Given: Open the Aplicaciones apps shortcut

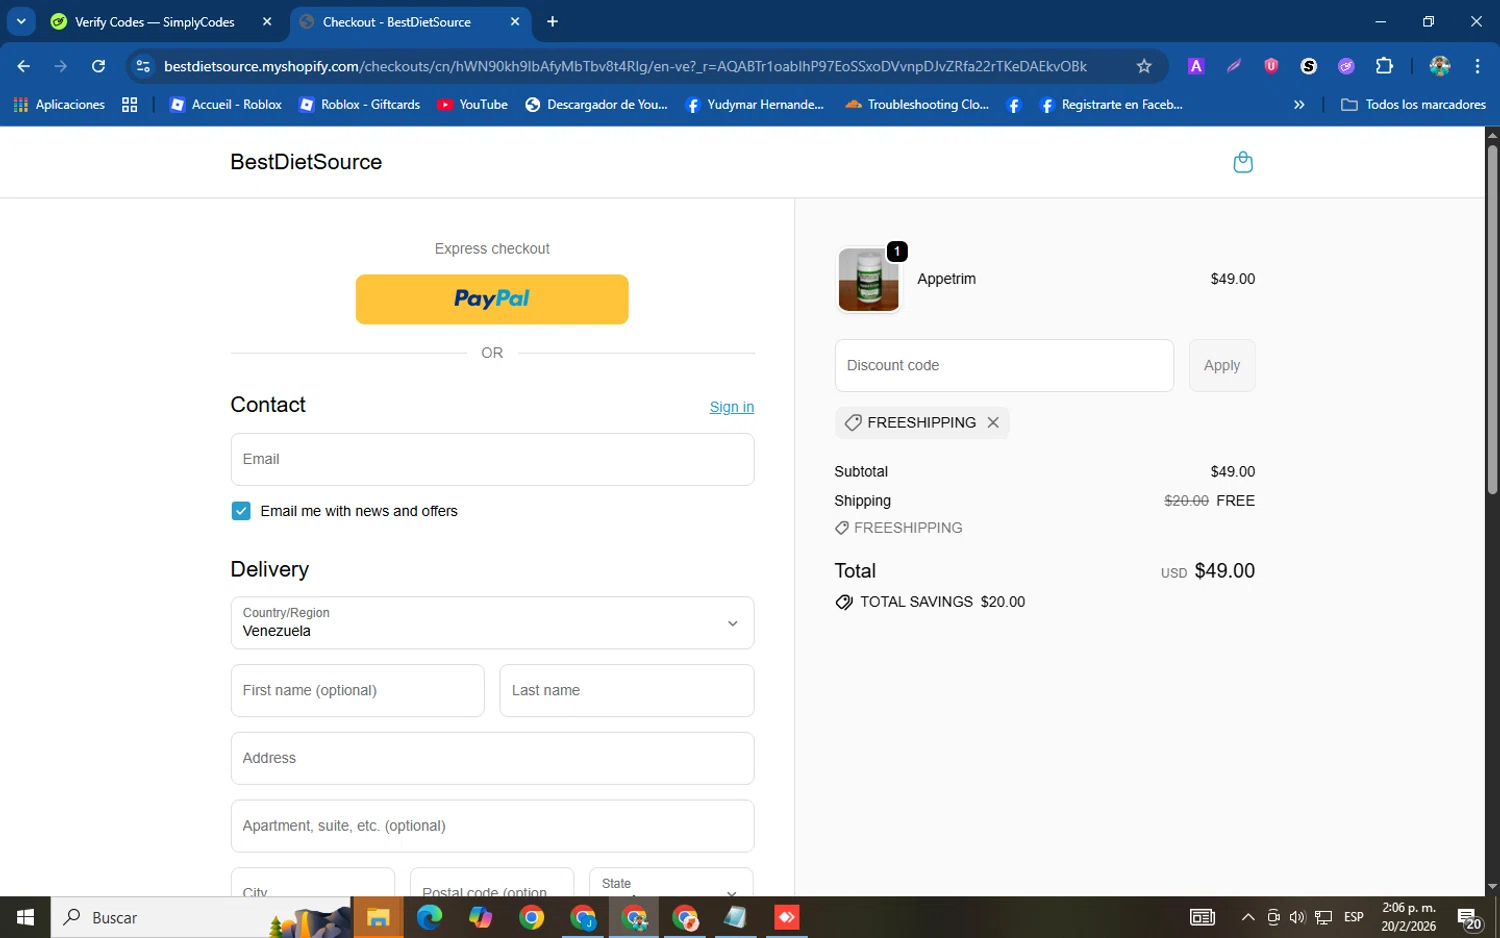Looking at the screenshot, I should 60,104.
